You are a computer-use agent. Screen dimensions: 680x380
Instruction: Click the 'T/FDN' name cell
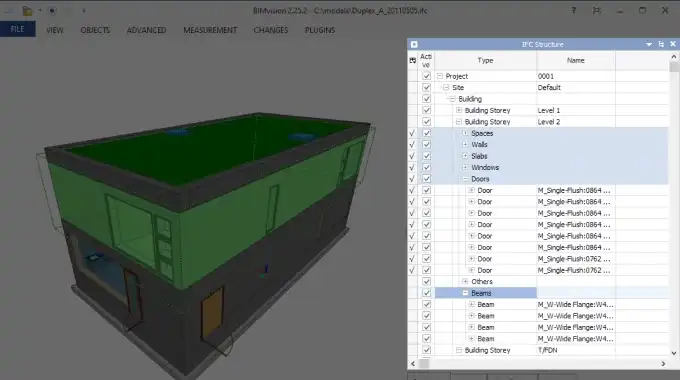point(547,350)
